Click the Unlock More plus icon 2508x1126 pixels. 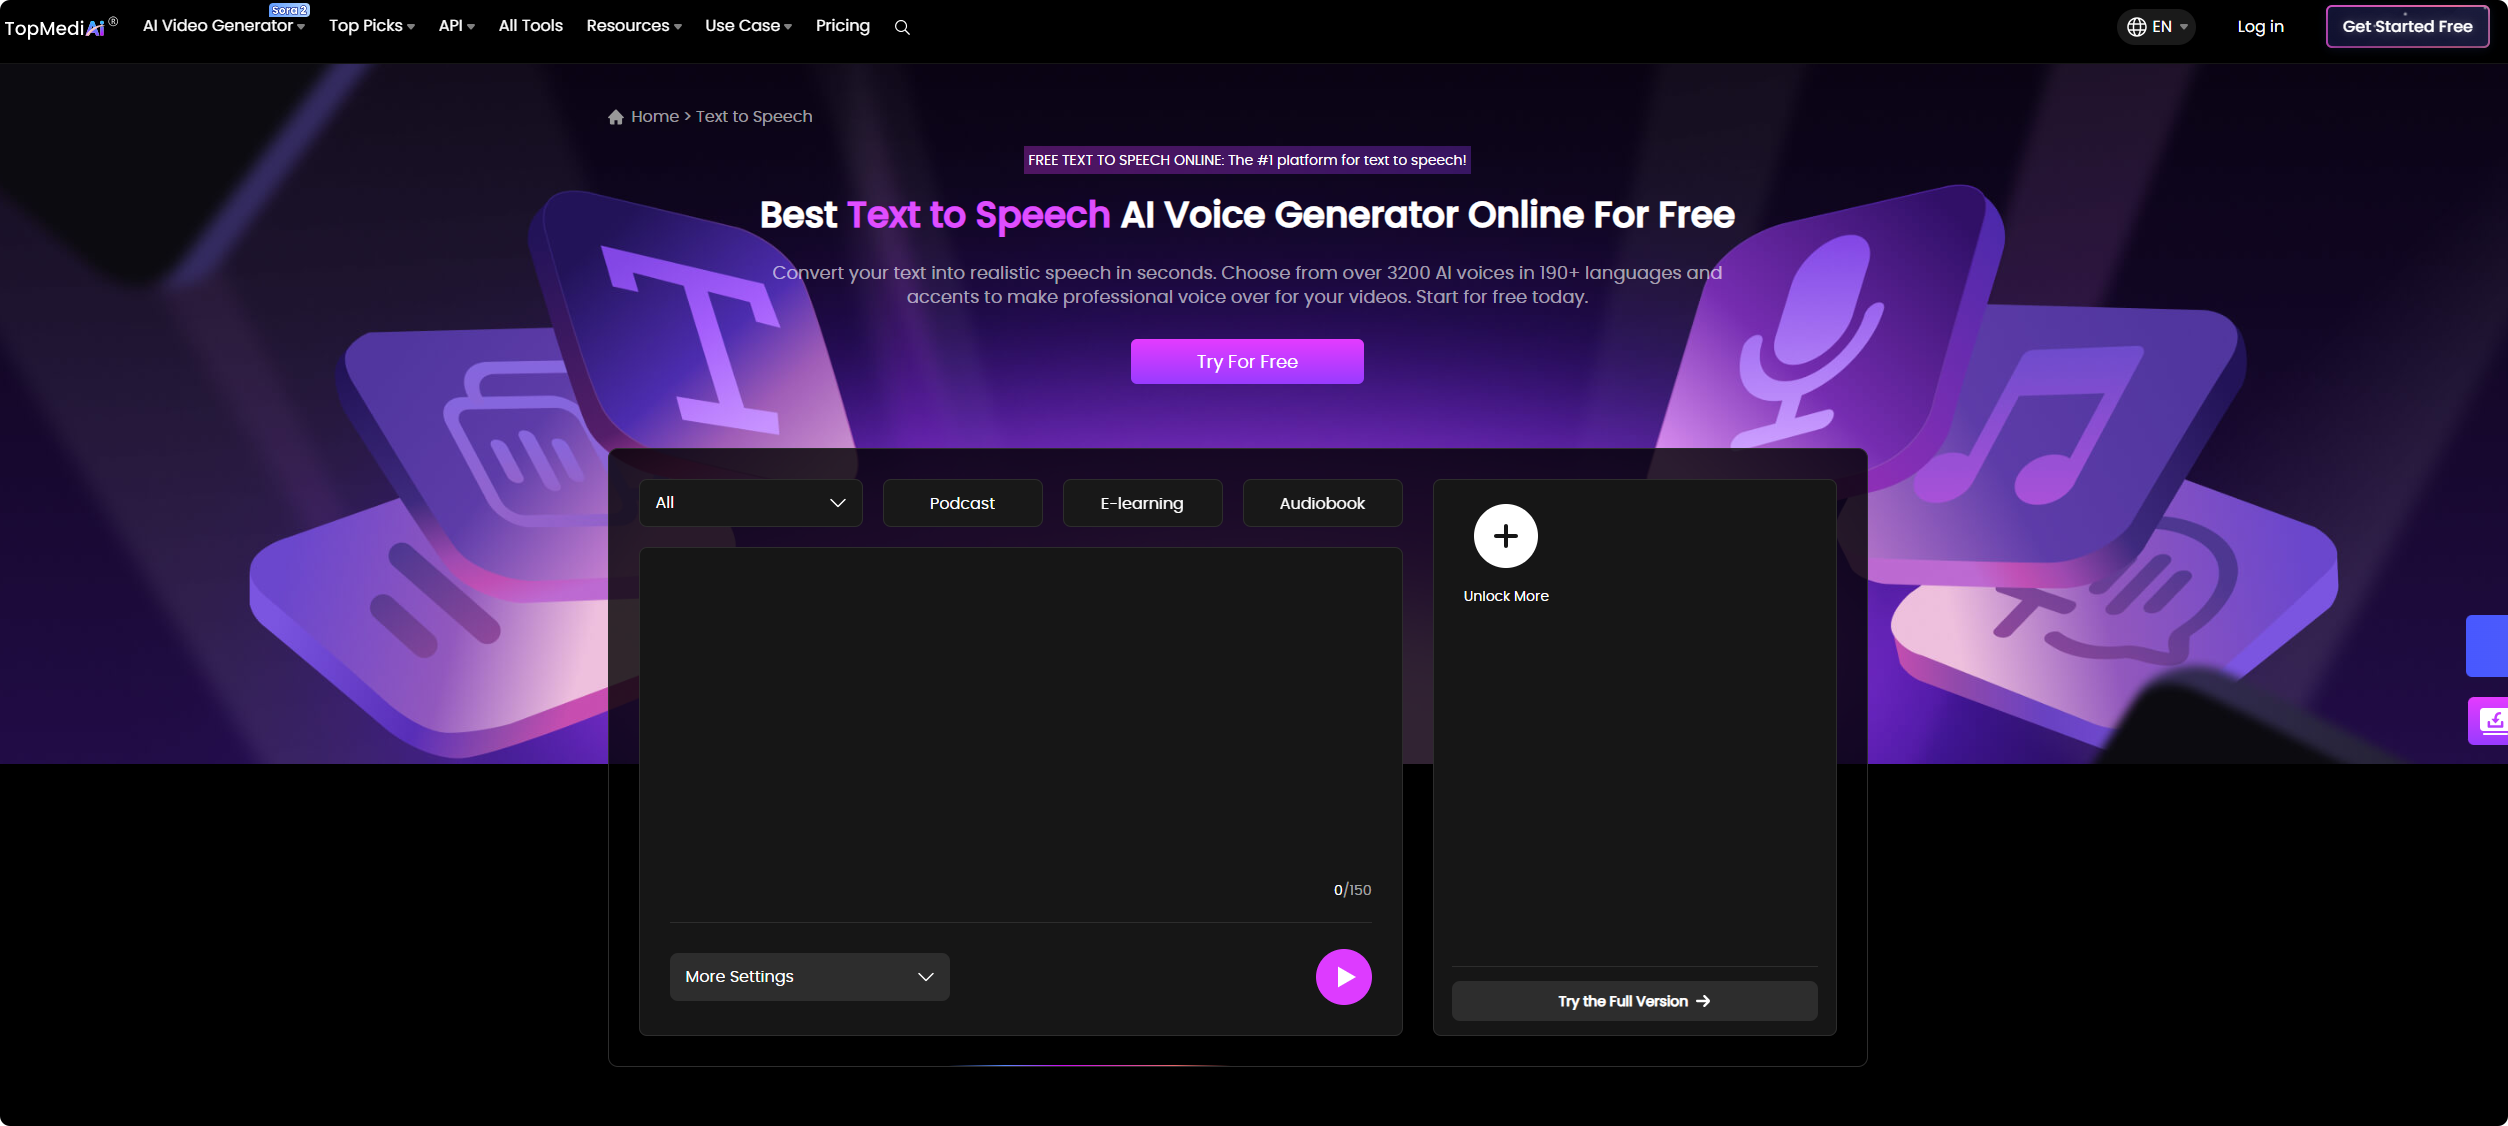(1505, 536)
